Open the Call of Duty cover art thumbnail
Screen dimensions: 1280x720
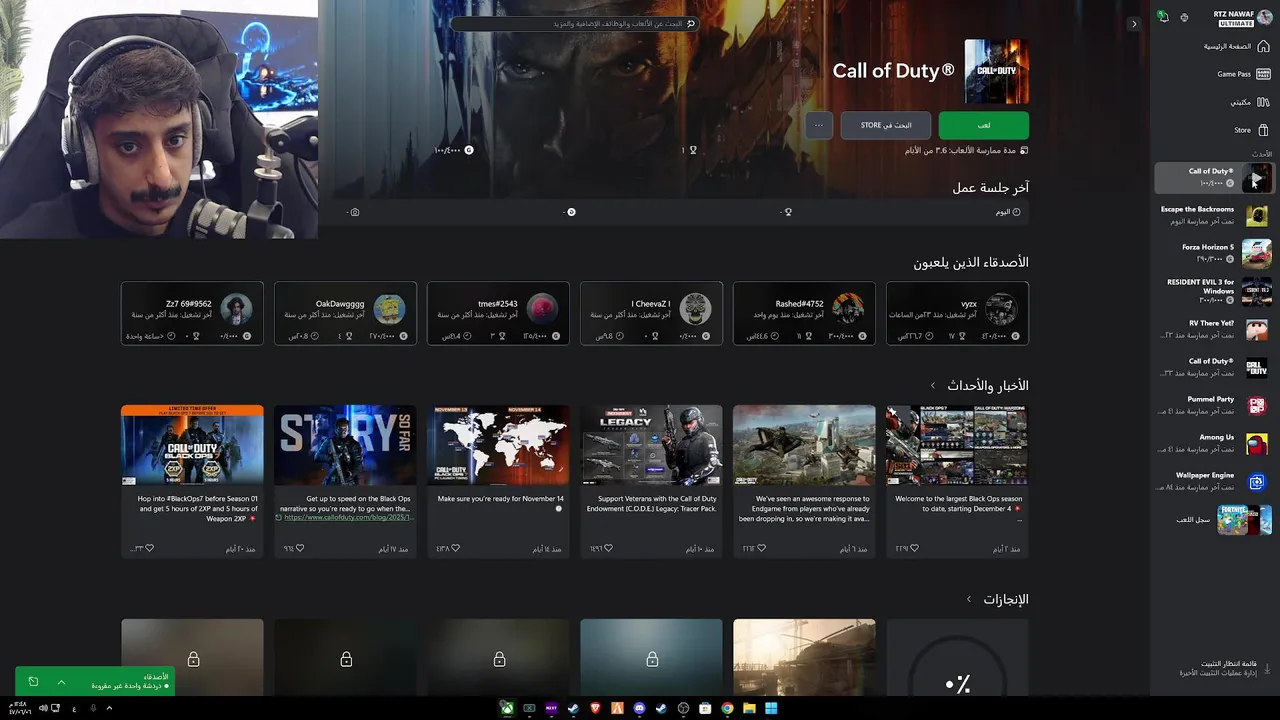tap(997, 72)
